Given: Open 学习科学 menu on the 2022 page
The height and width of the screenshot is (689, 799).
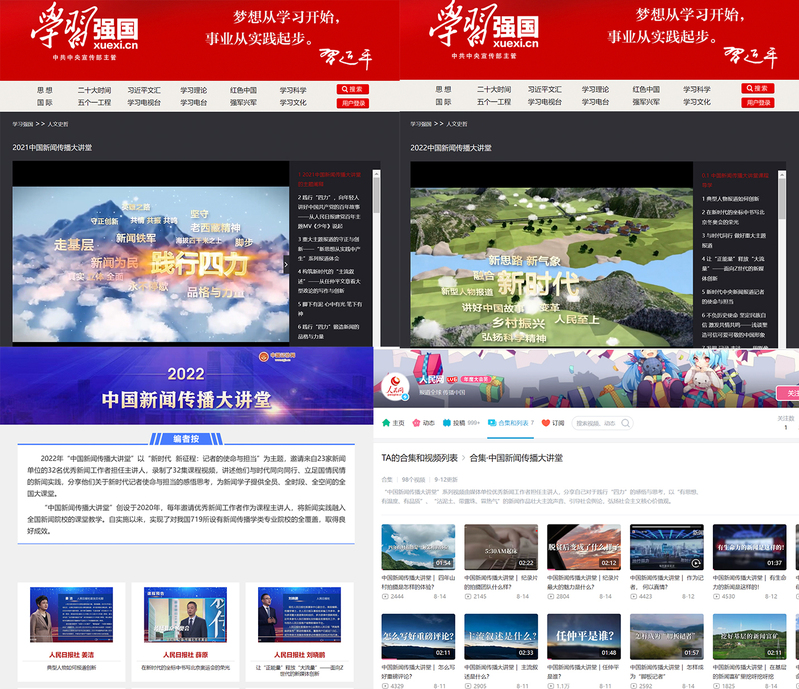Looking at the screenshot, I should (697, 89).
